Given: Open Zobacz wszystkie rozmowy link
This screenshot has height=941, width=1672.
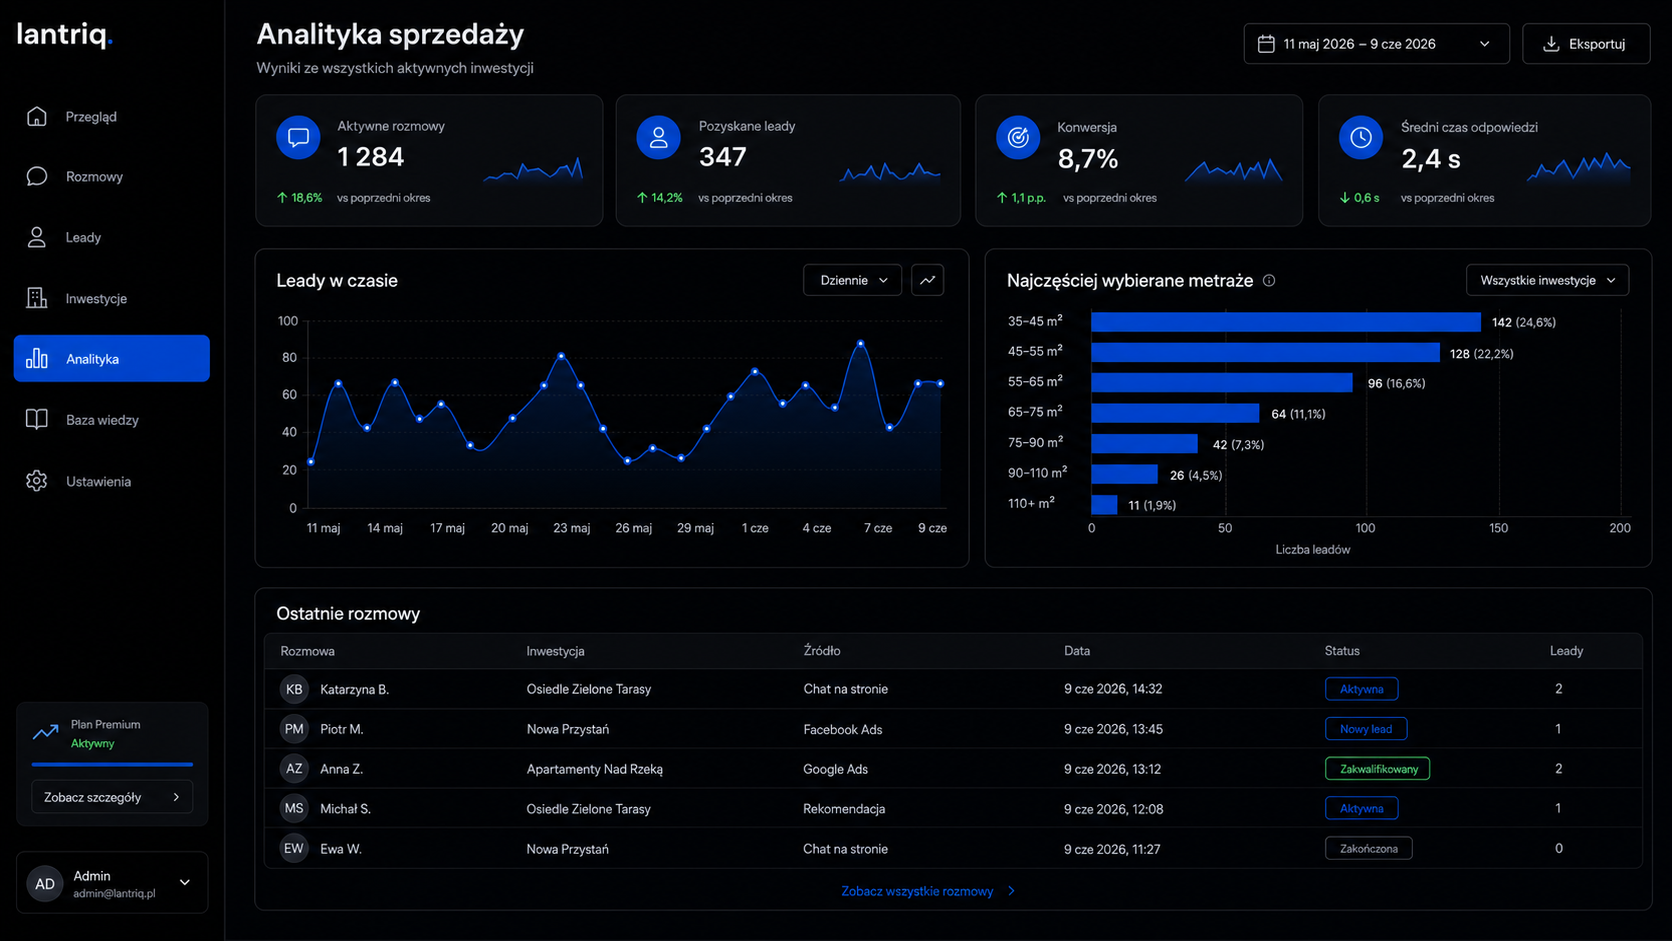Looking at the screenshot, I should click(x=928, y=891).
